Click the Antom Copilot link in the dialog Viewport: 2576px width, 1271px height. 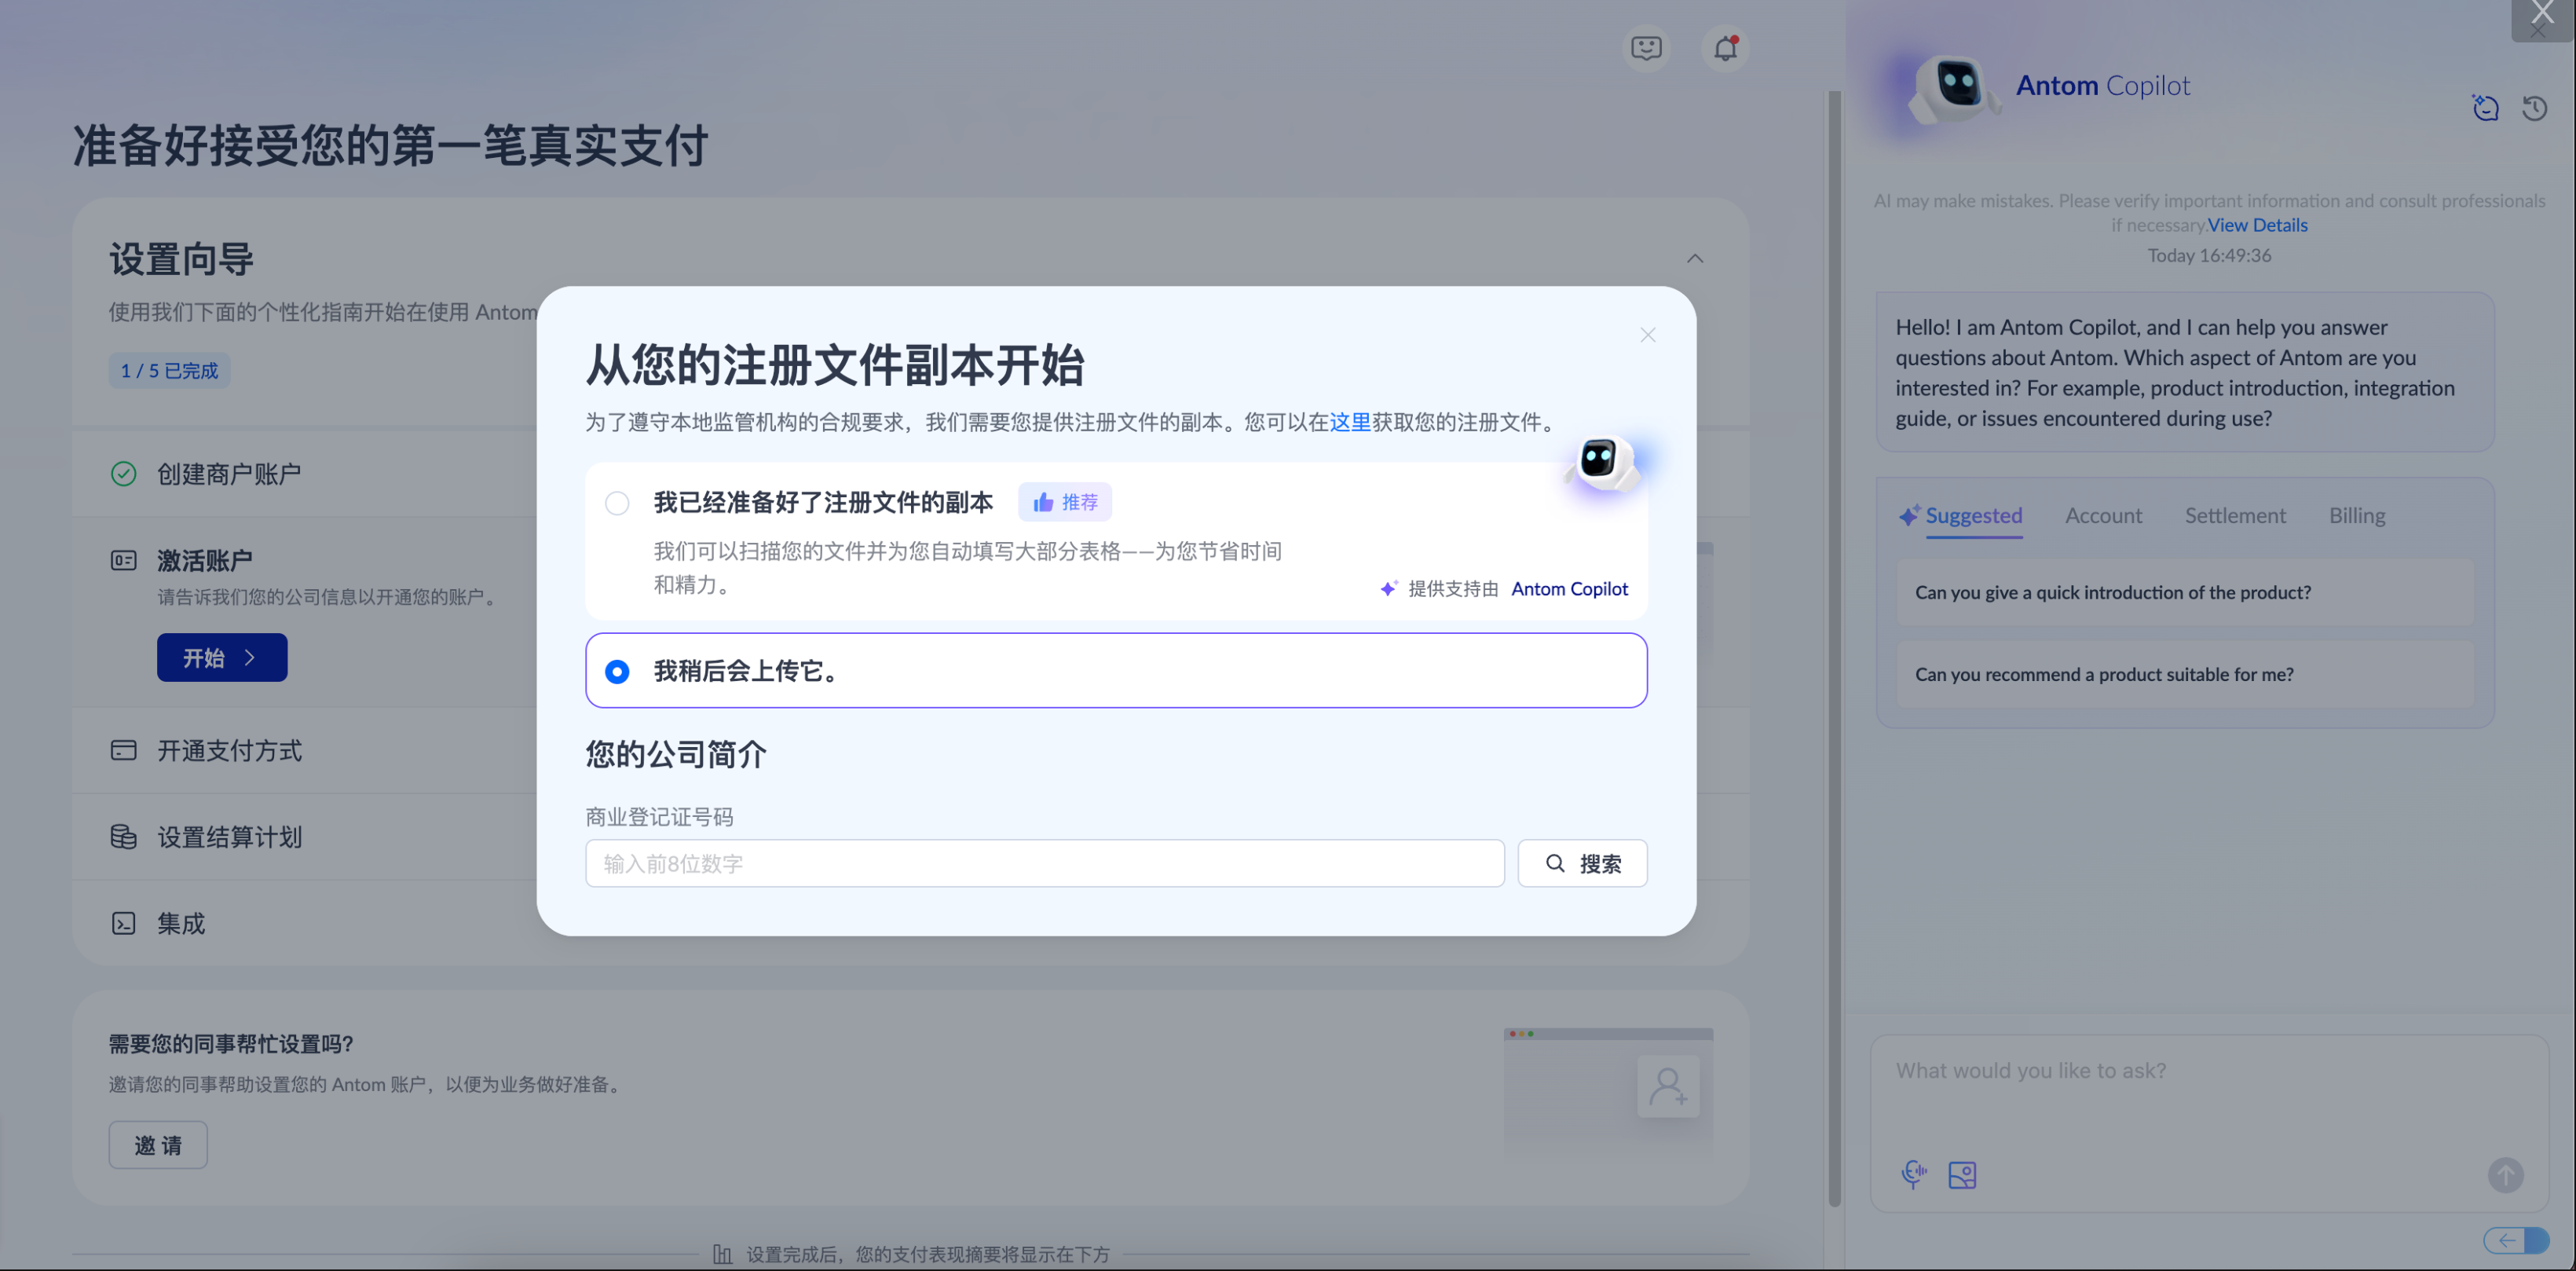[x=1569, y=589]
